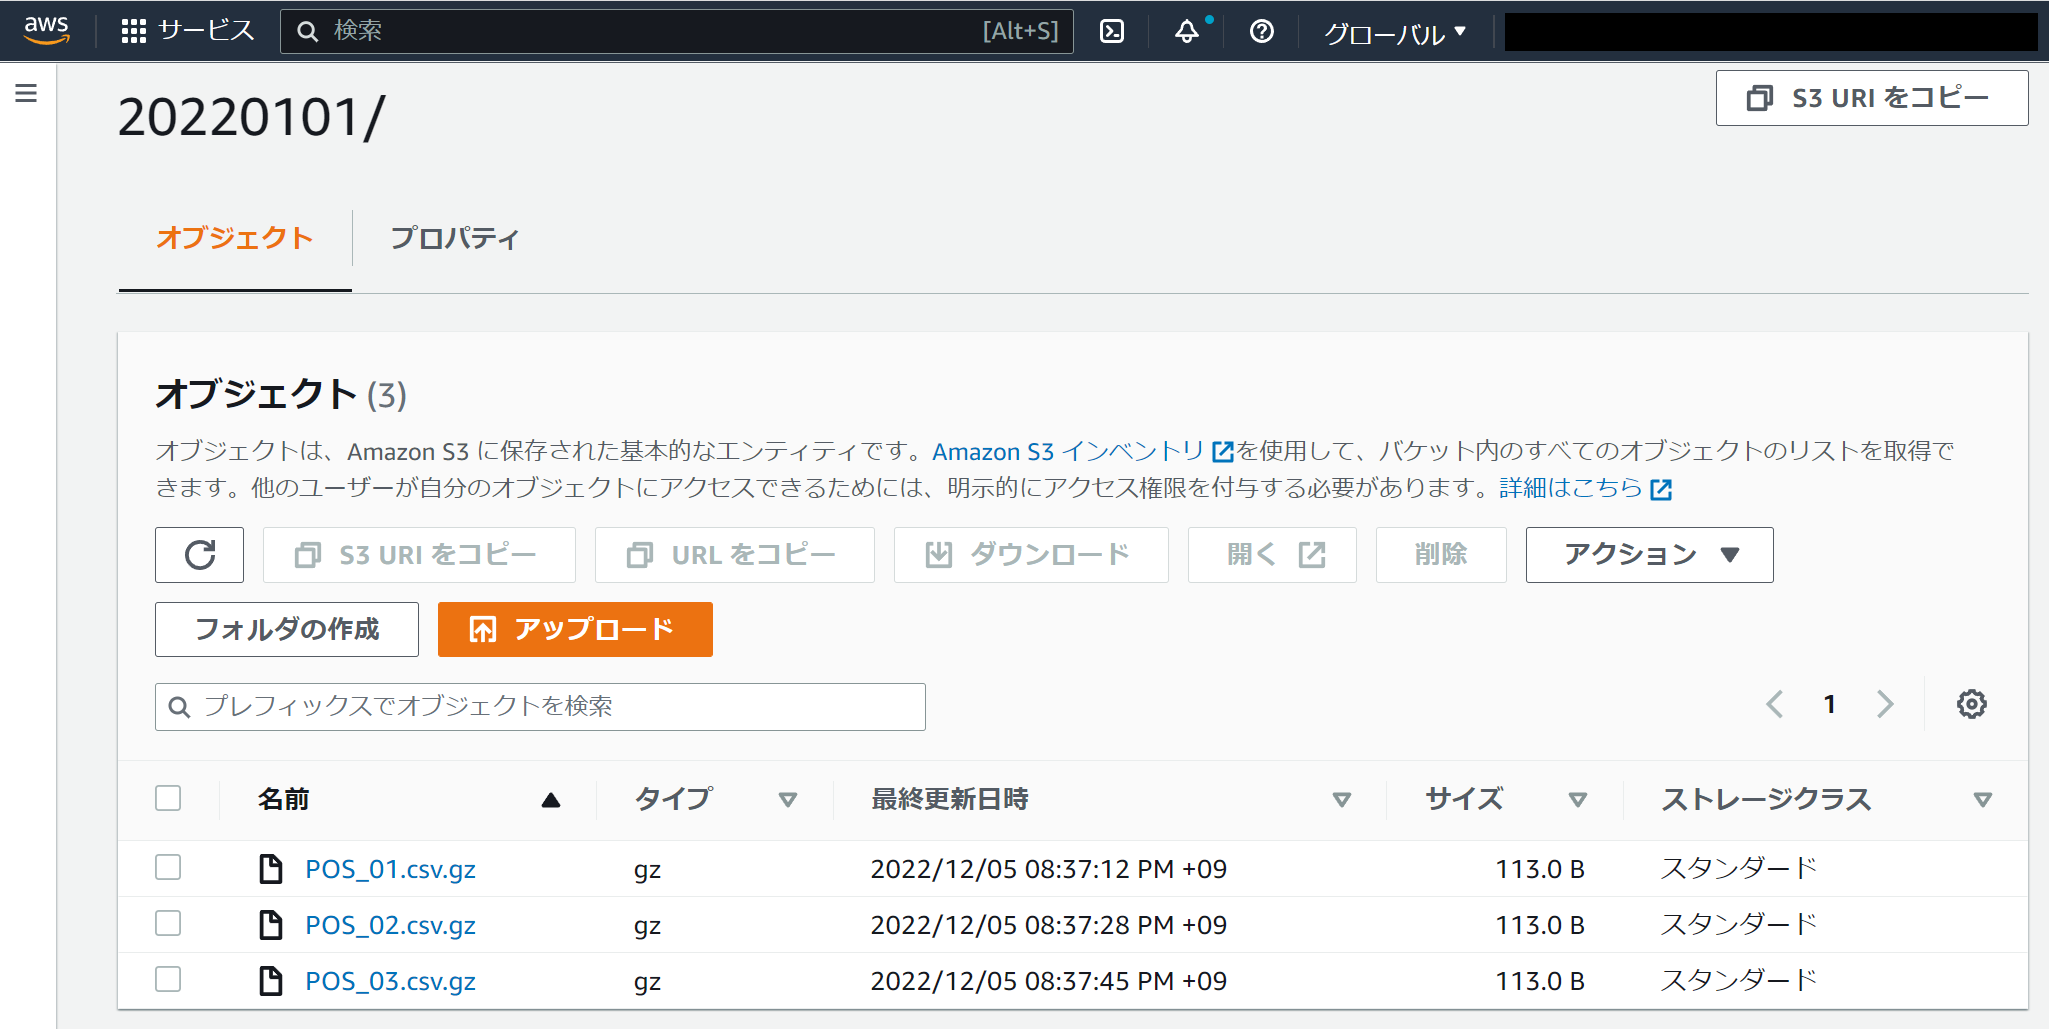Click the 最終更新日時 column header label
2049x1029 pixels.
[x=950, y=799]
